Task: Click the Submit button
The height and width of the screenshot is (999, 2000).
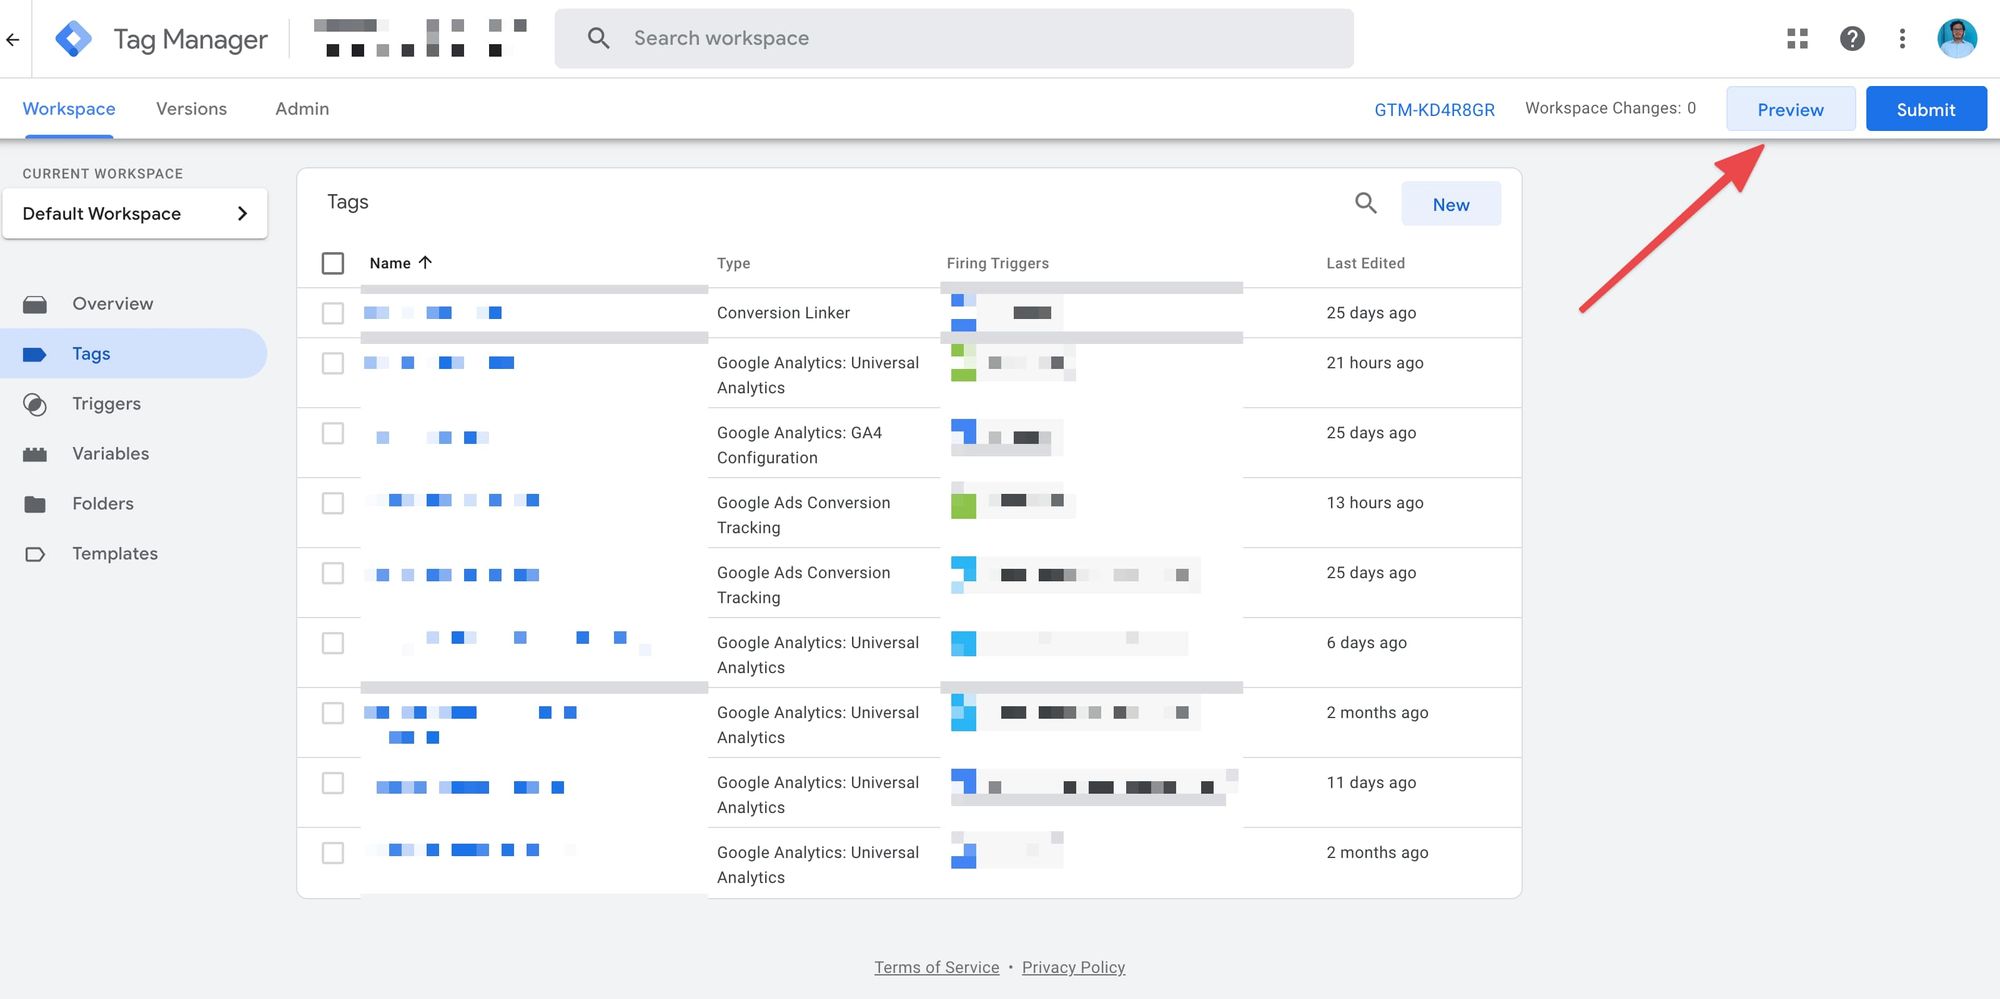Action: pos(1926,109)
